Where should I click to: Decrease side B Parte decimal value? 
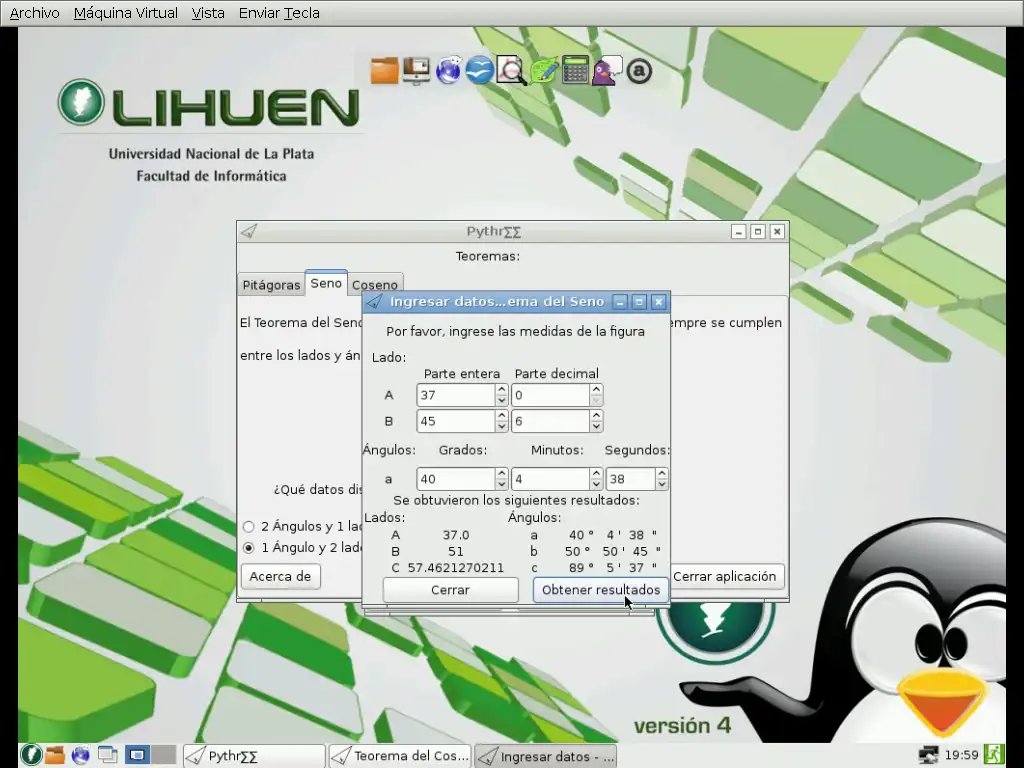(596, 426)
